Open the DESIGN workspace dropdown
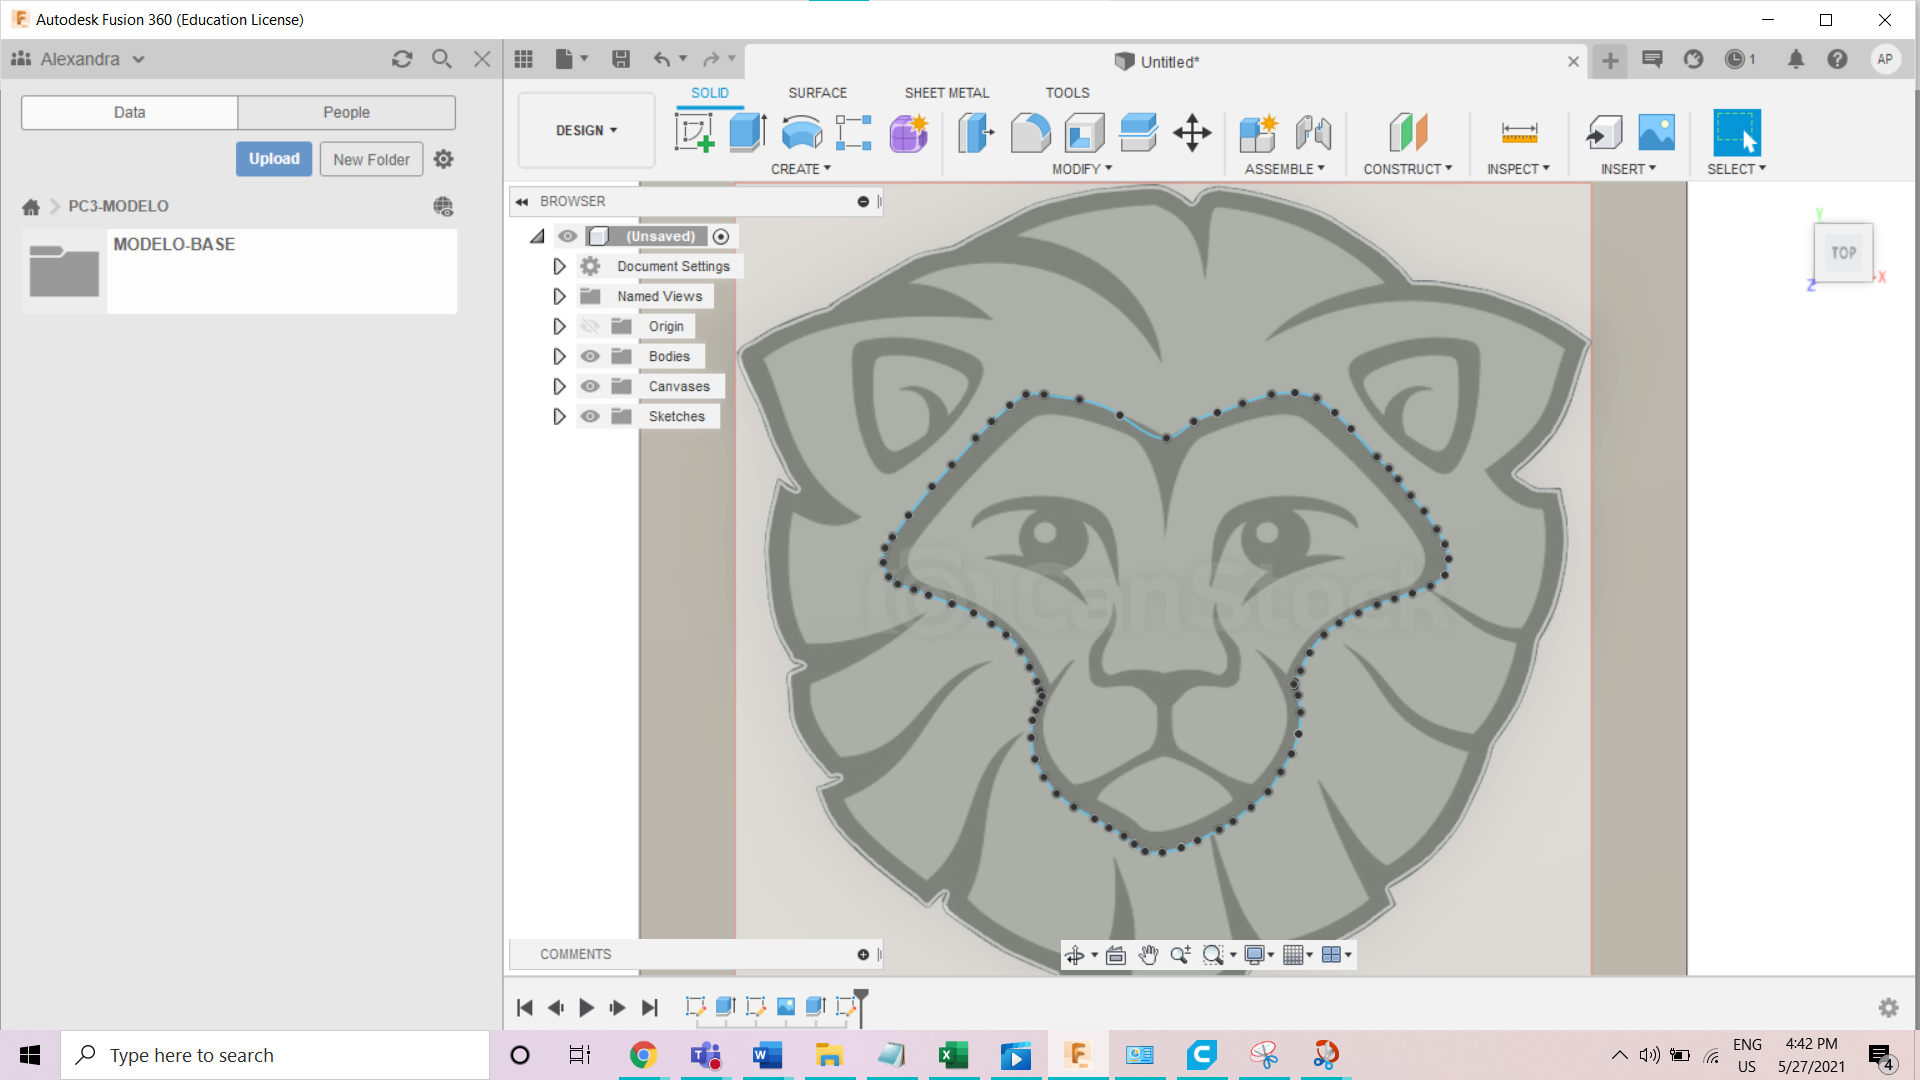This screenshot has height=1080, width=1920. 587,130
